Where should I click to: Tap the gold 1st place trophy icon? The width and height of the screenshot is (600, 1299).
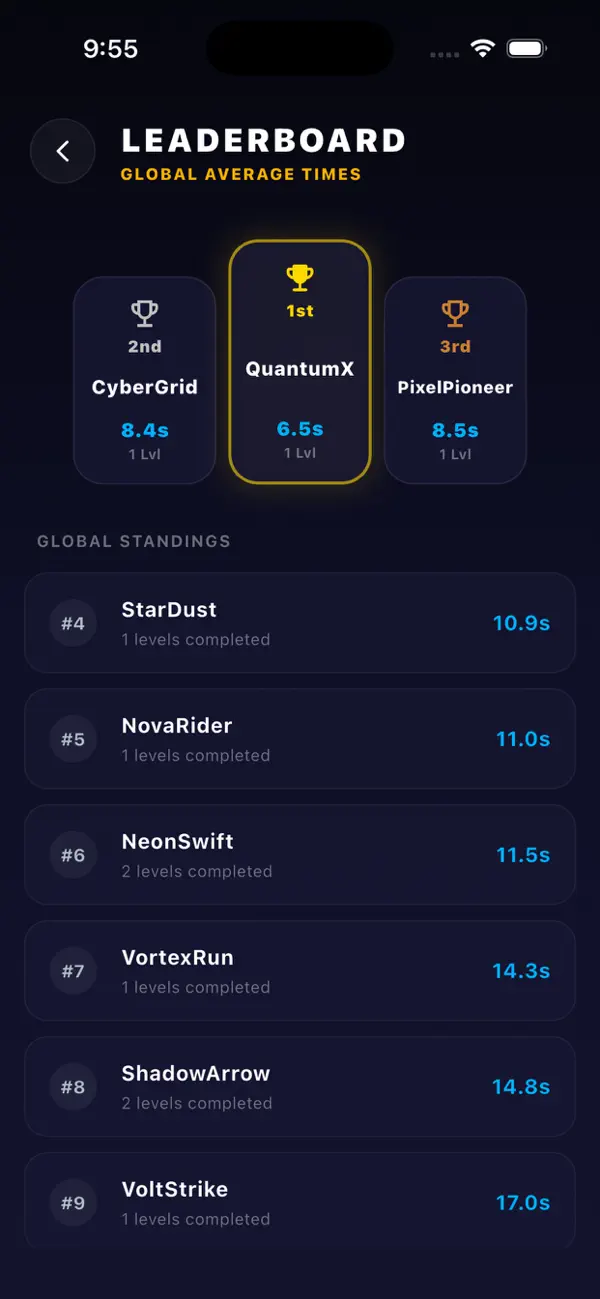click(x=300, y=278)
